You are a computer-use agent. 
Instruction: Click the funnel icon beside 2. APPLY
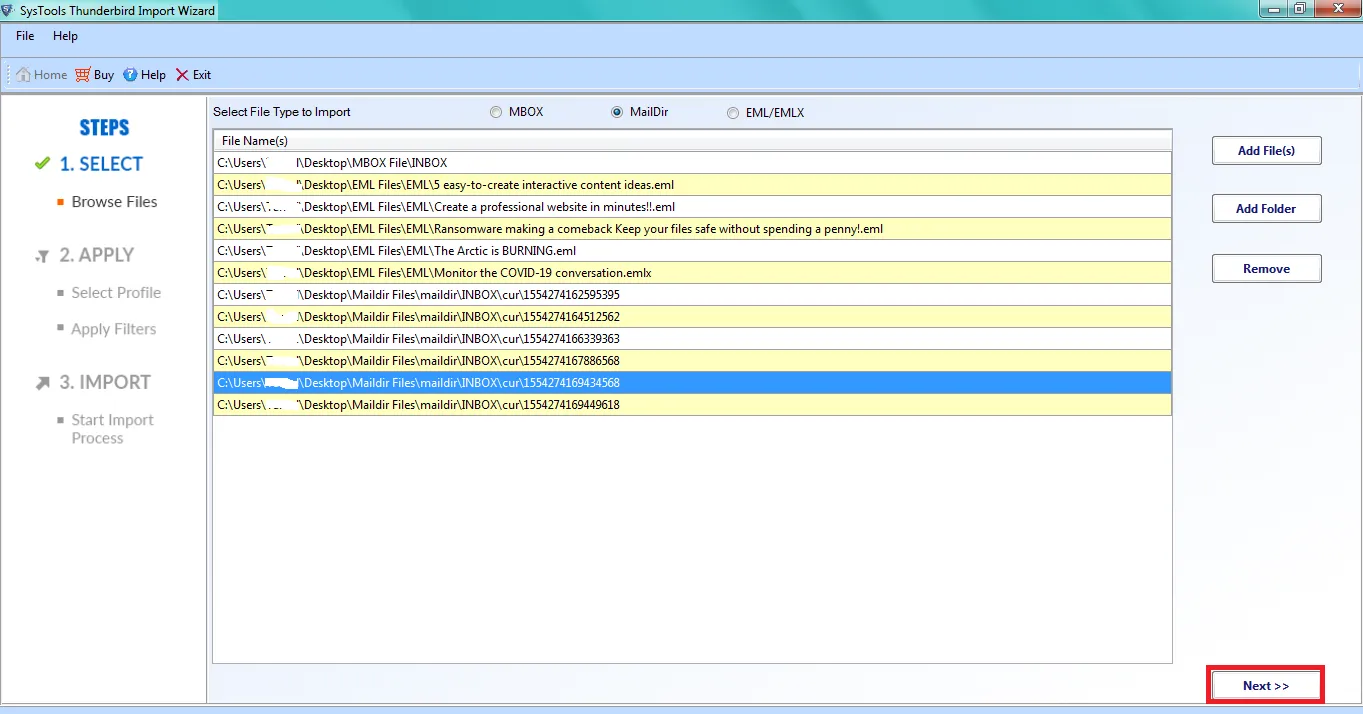pyautogui.click(x=42, y=257)
